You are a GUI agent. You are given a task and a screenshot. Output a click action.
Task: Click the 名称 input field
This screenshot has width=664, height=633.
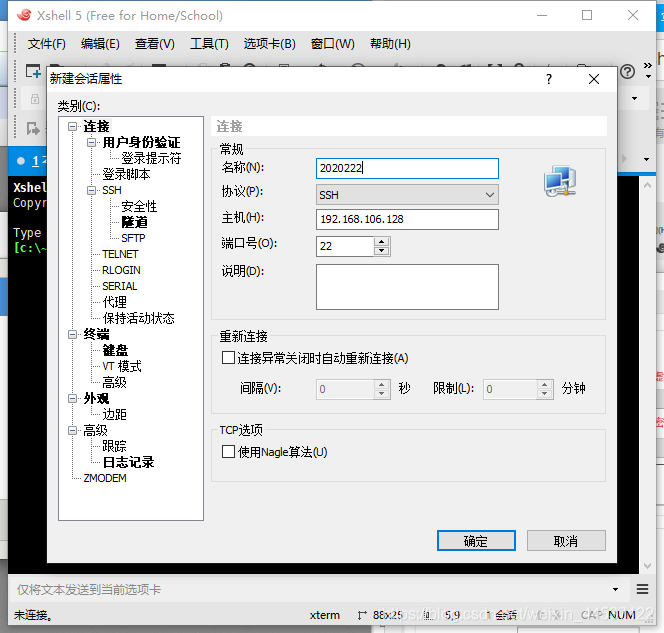(407, 168)
